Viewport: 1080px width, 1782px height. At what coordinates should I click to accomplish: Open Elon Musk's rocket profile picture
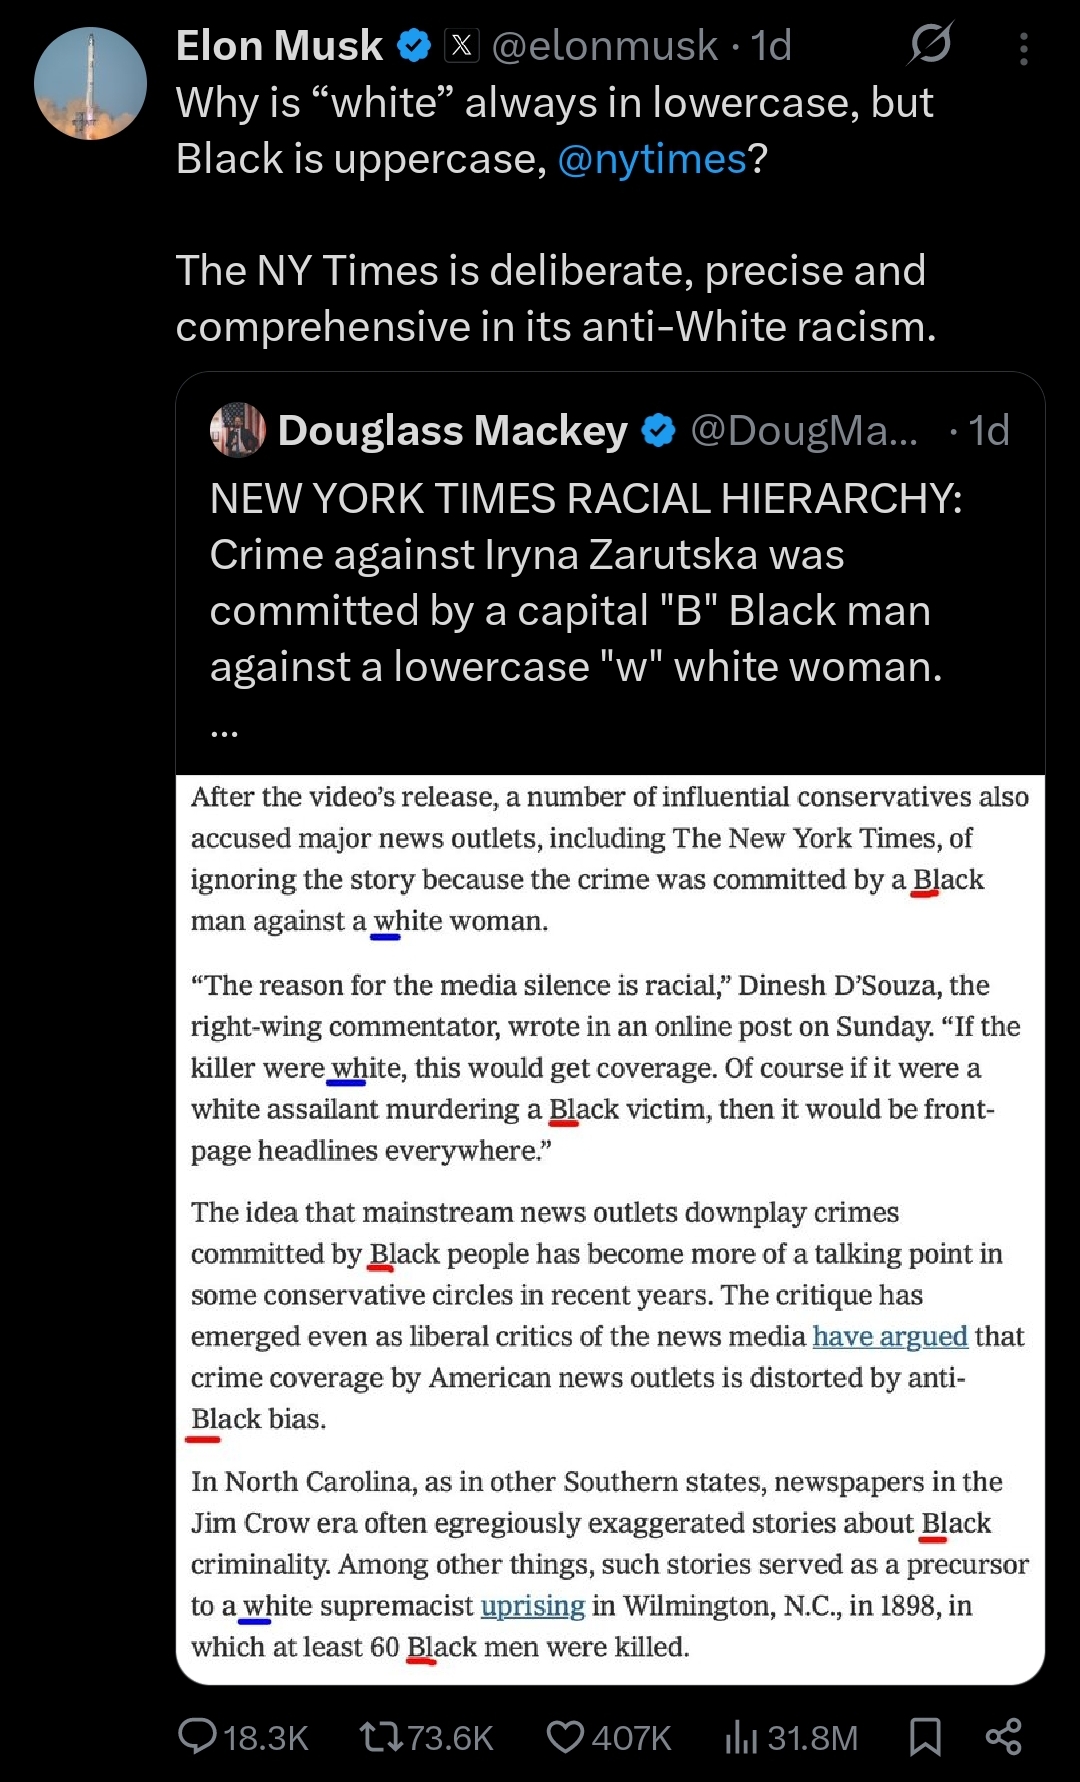90,83
